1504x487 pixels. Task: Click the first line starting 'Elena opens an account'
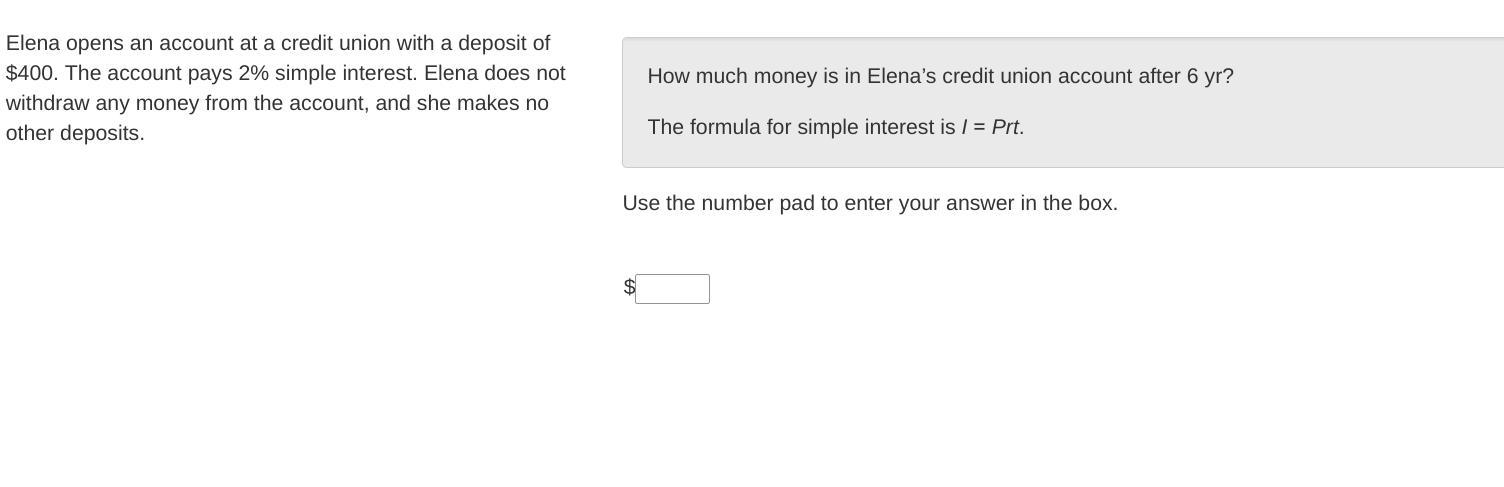278,43
